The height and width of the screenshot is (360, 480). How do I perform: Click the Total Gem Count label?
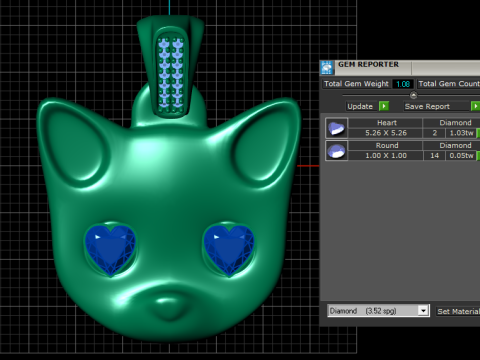(x=449, y=84)
